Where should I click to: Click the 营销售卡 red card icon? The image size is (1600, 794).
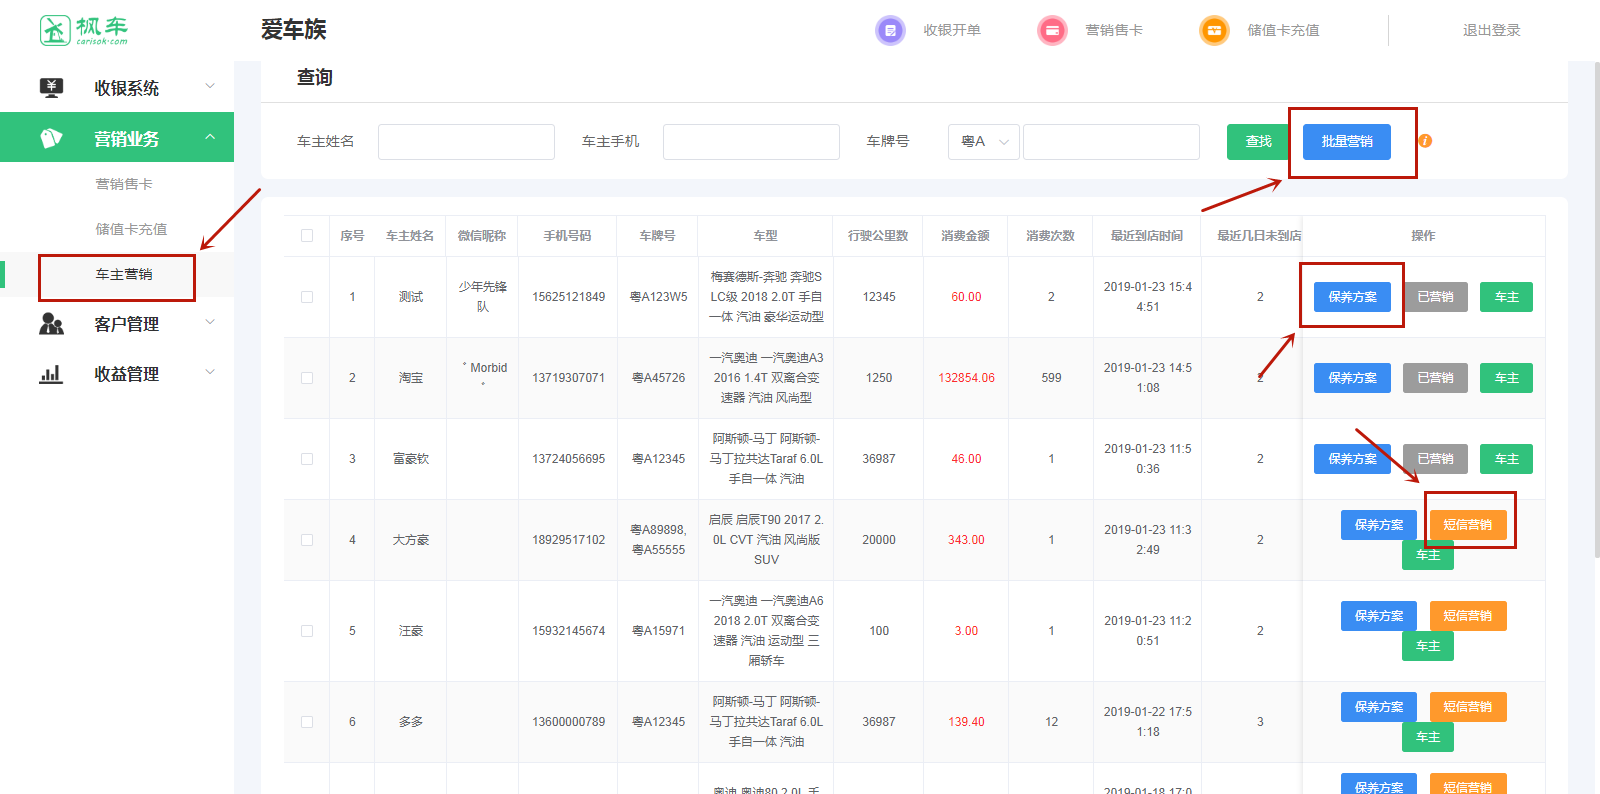pos(1052,31)
